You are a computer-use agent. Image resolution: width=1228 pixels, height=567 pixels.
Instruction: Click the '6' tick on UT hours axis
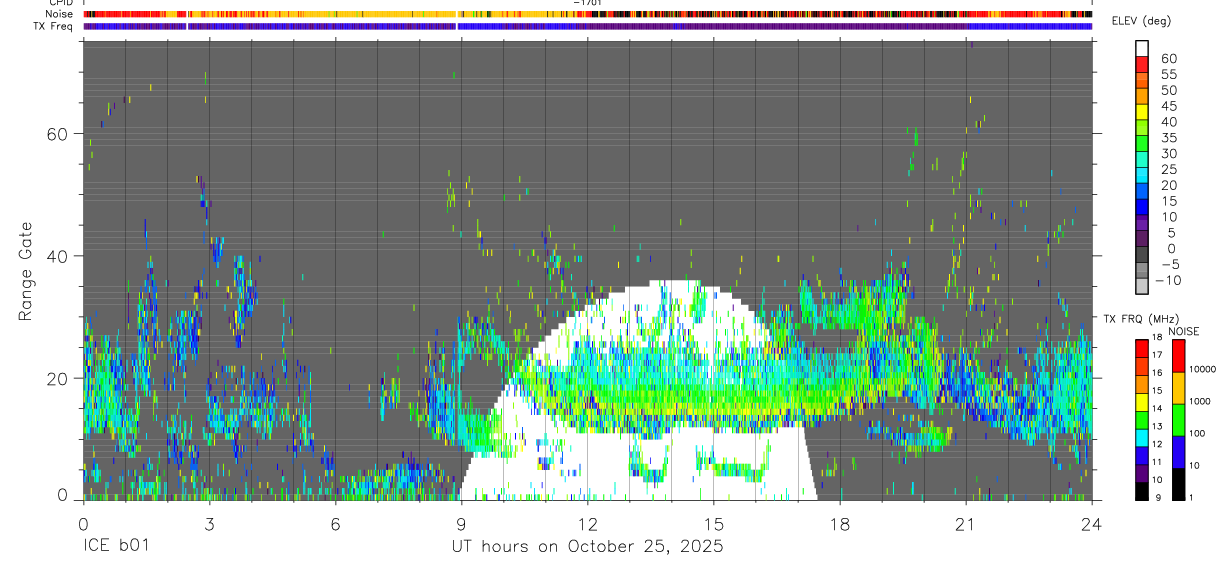click(x=335, y=523)
